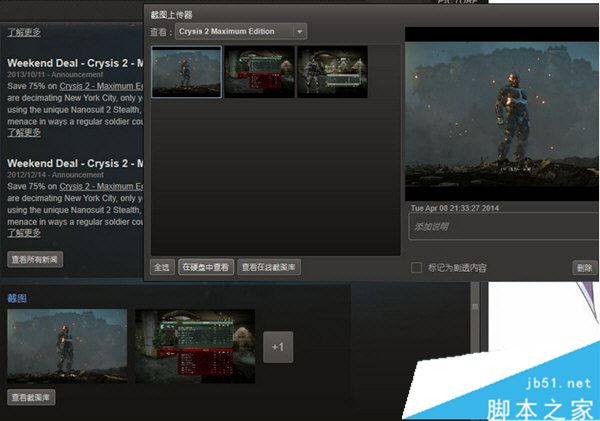This screenshot has width=600, height=421.
Task: Click the 2012/12/14 - Announcement date text
Action: pyautogui.click(x=55, y=175)
